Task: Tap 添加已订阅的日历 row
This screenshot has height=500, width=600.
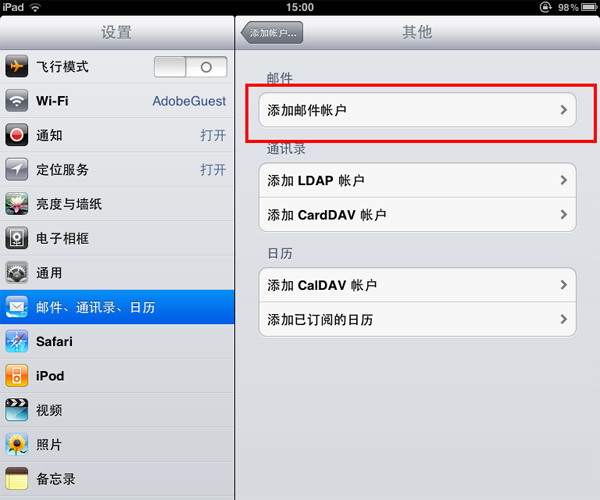Action: click(x=417, y=319)
